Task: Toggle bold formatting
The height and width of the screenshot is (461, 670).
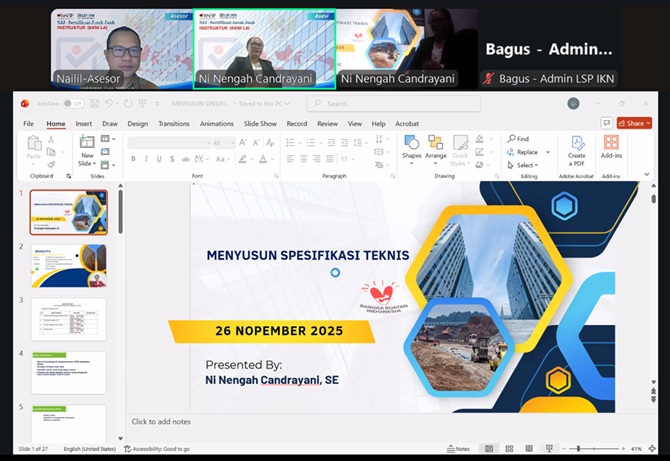Action: [x=132, y=159]
